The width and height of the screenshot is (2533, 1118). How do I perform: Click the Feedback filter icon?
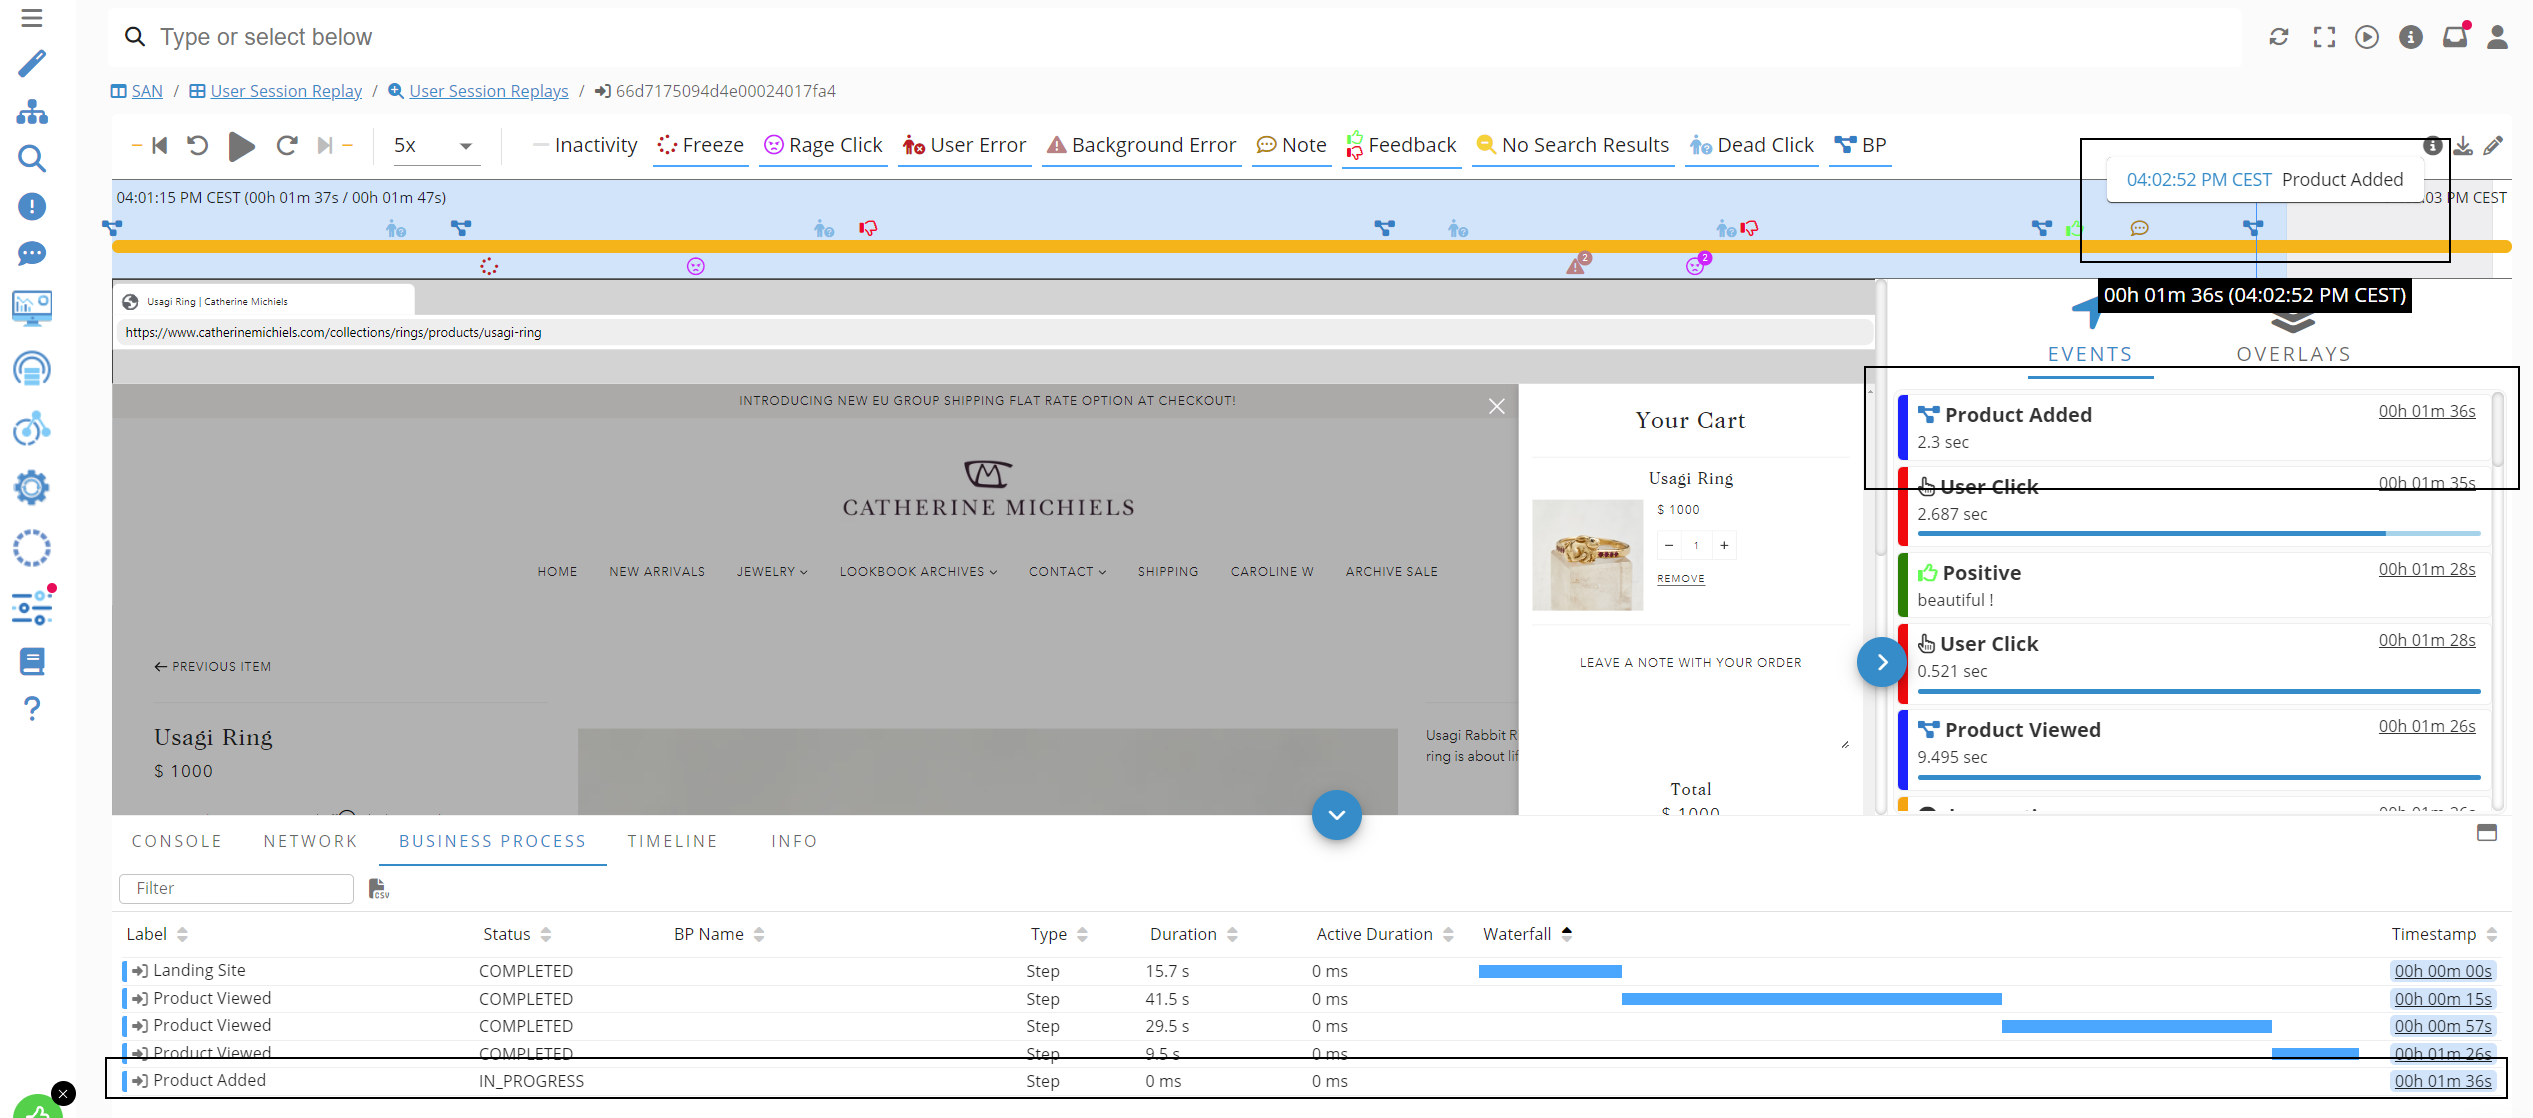pos(1354,145)
